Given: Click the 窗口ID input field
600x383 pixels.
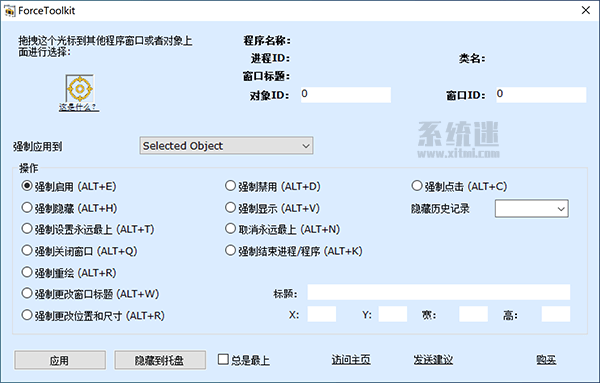Looking at the screenshot, I should [541, 95].
